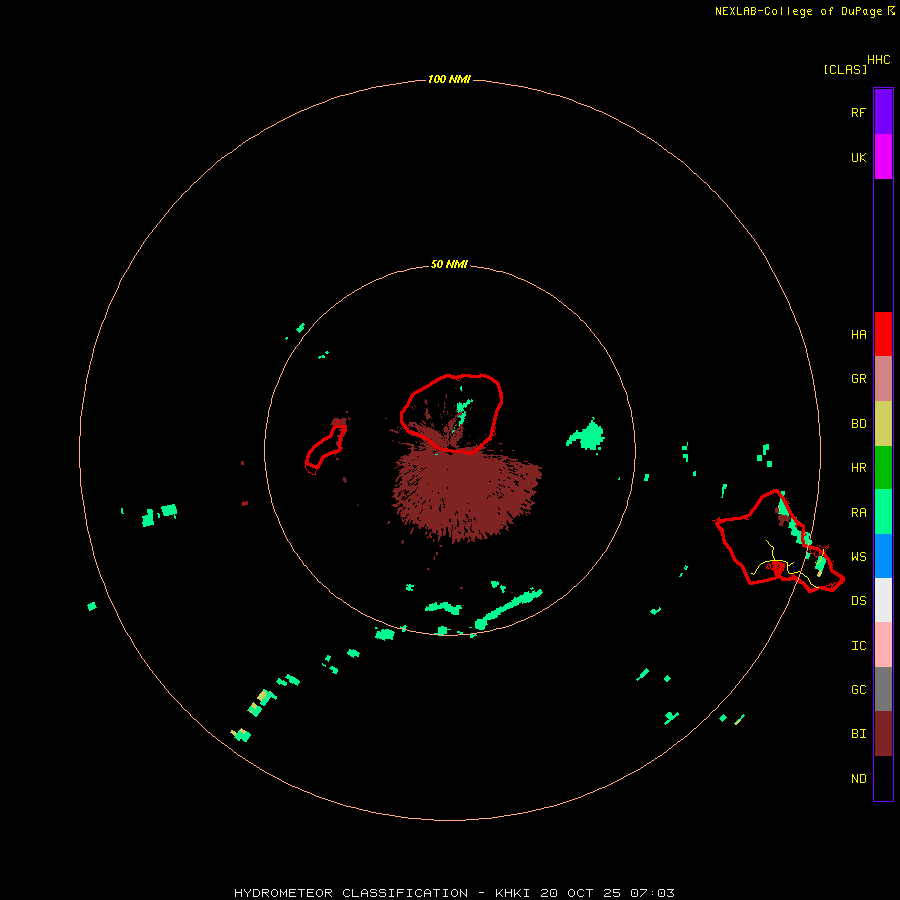Click the large red island outline near center
This screenshot has height=900, width=900.
(451, 413)
